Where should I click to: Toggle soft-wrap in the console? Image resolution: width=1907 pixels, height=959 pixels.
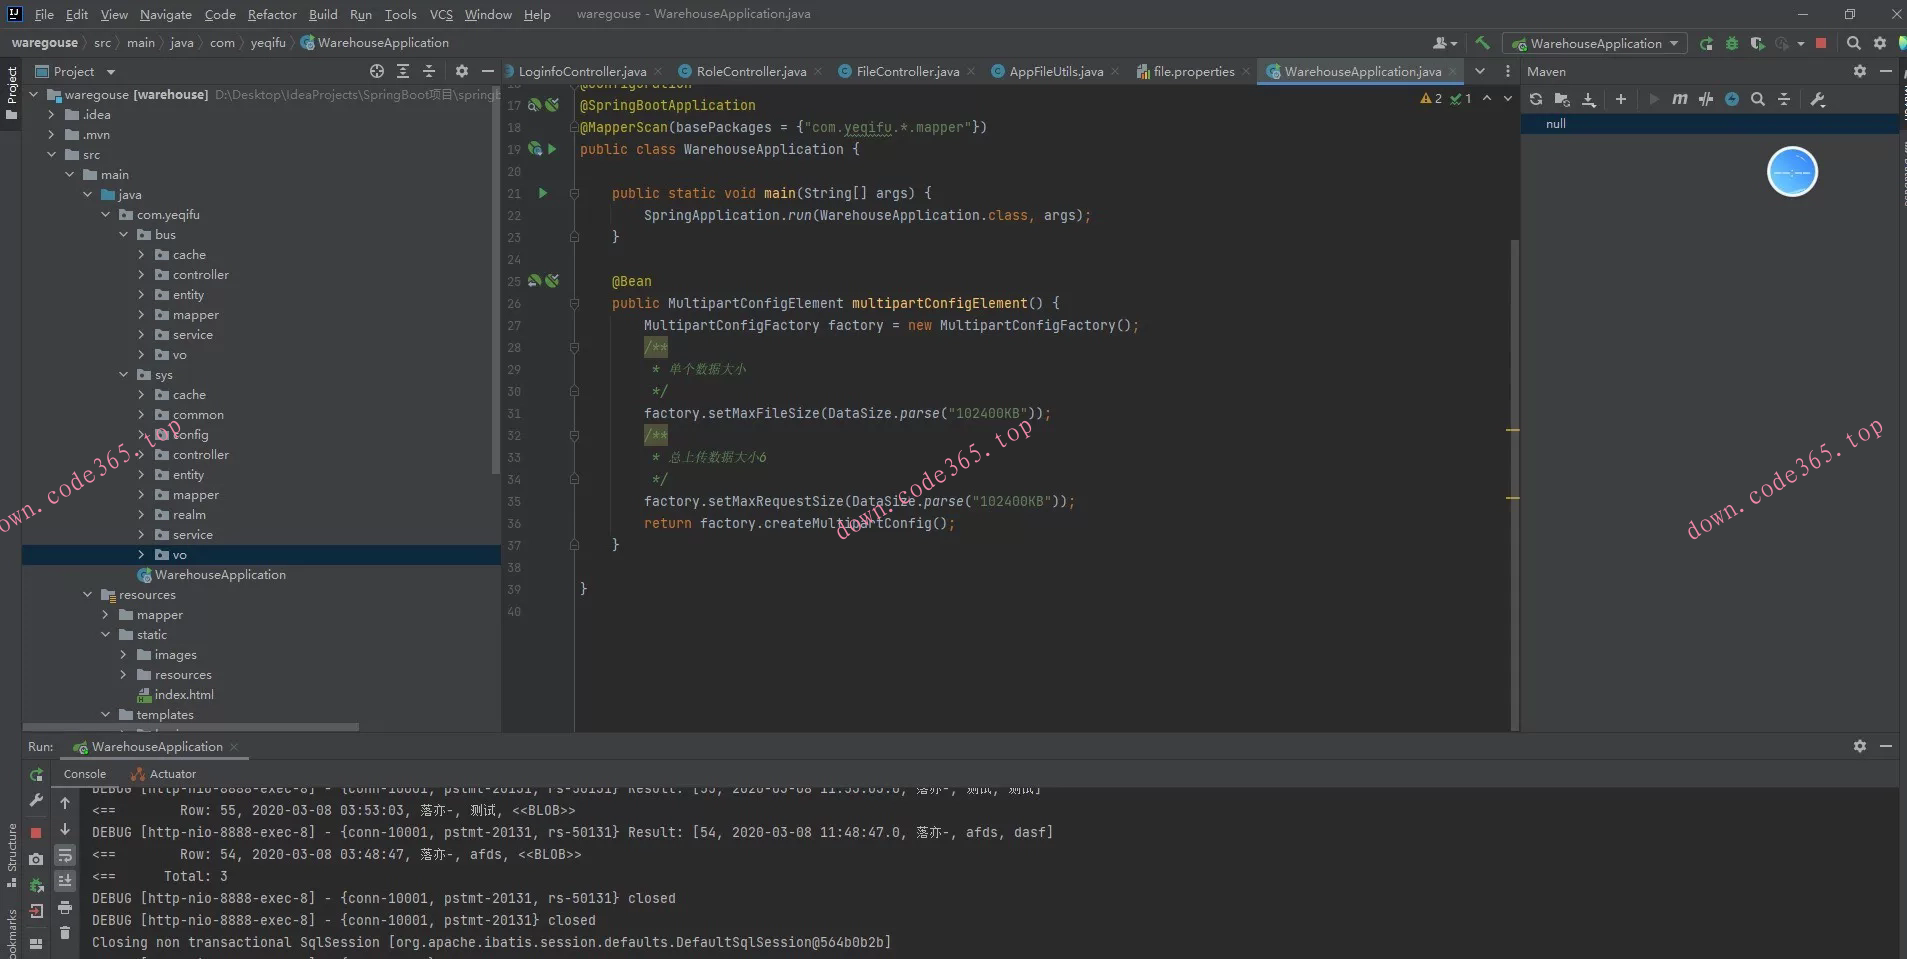point(65,855)
